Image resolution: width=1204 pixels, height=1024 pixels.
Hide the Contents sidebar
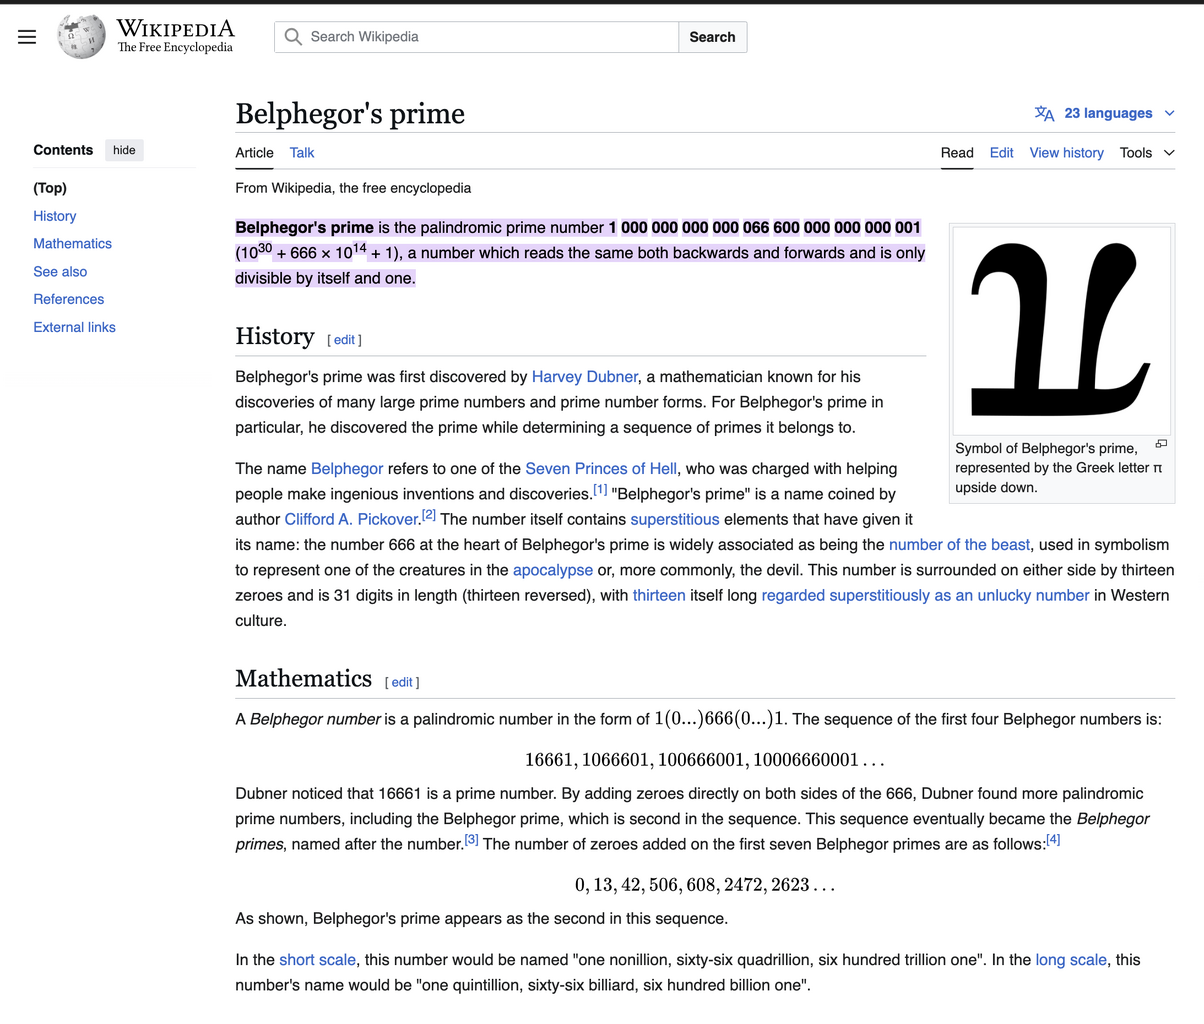(x=124, y=150)
